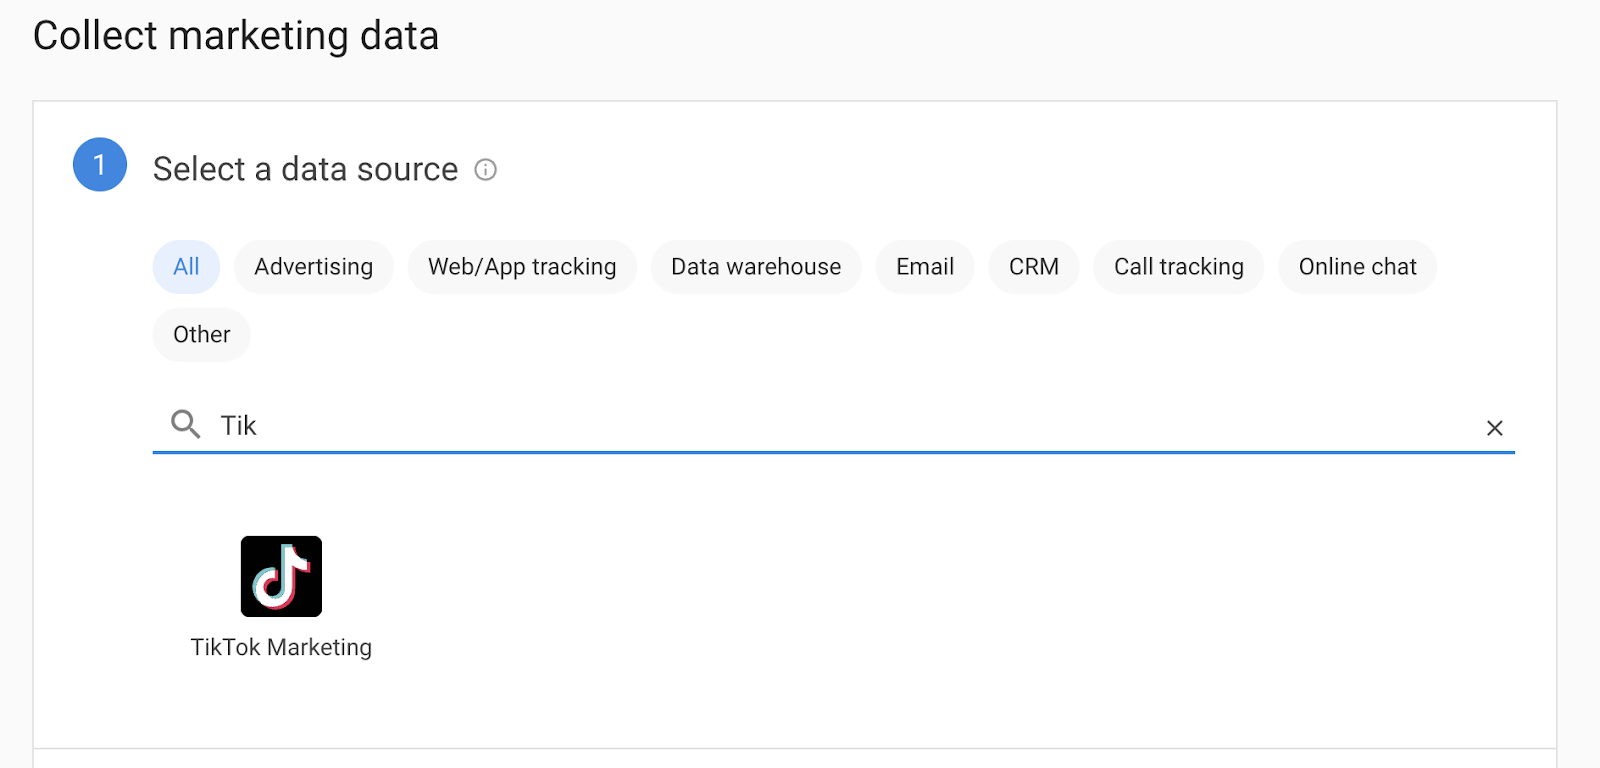Viewport: 1600px width, 768px height.
Task: Click the blue underline of the search box
Action: 833,452
